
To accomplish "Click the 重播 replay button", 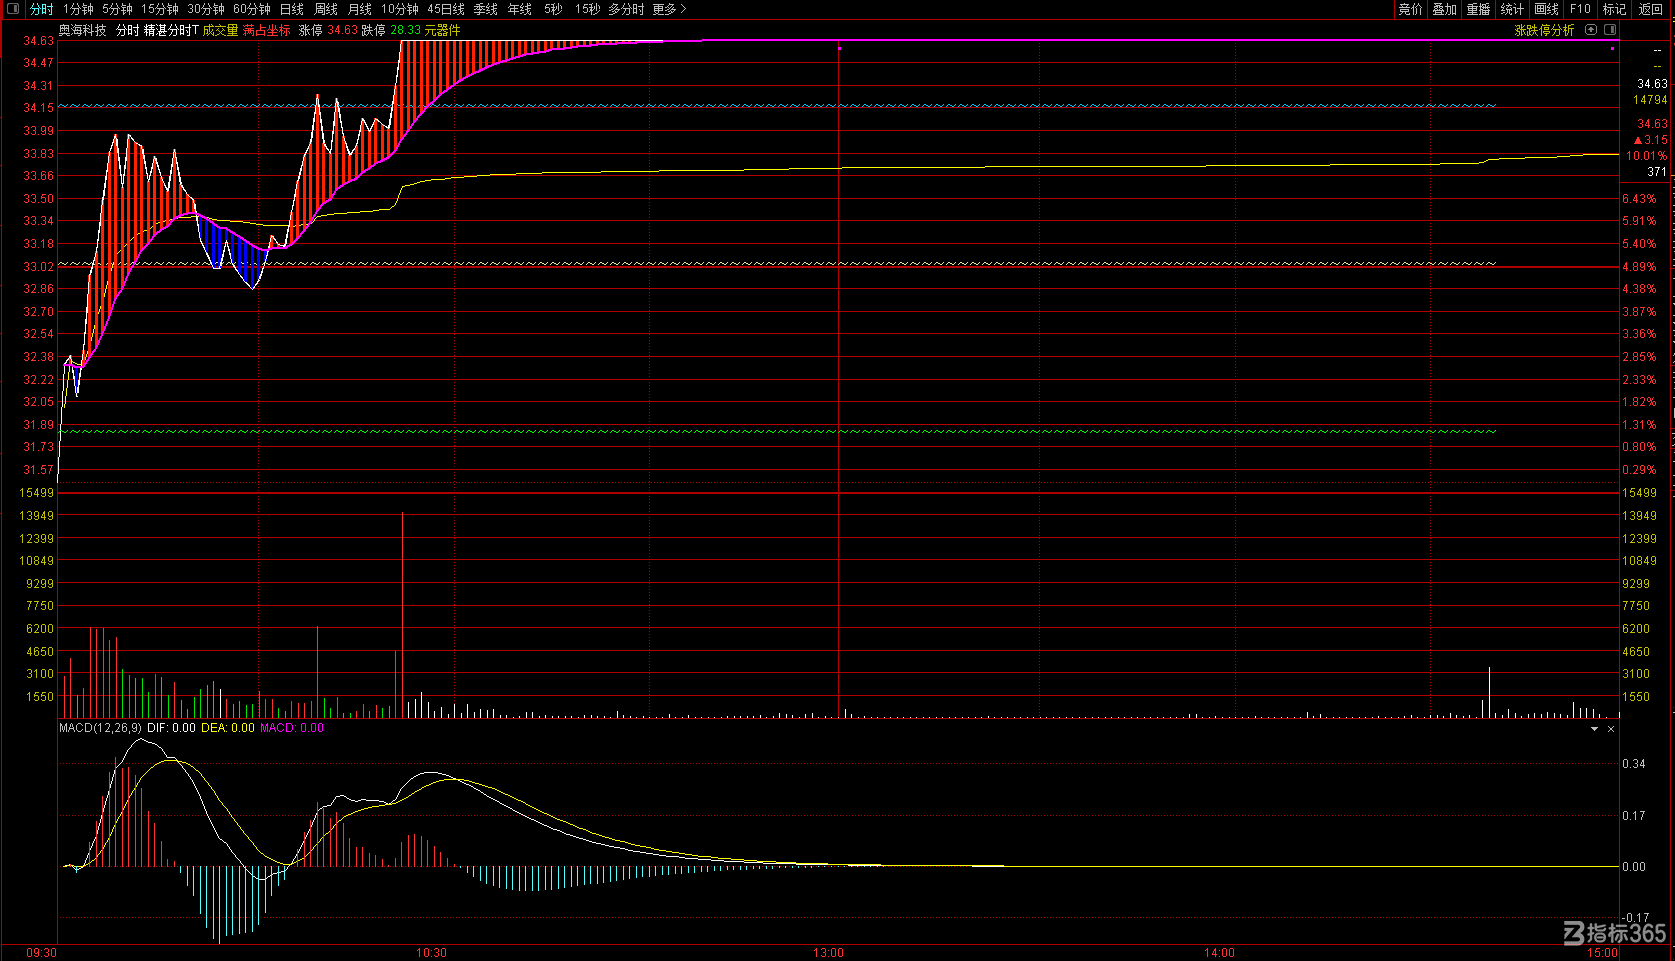I will (1478, 9).
